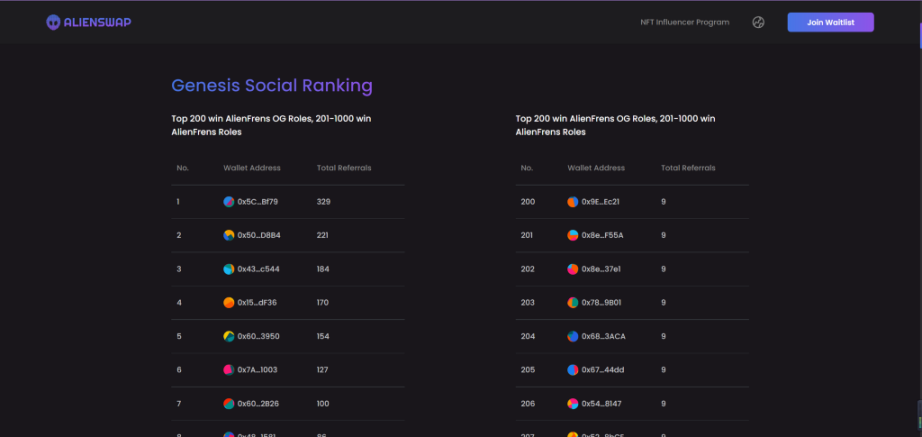Click avatar icon for wallet 0x78...9801
Viewport: 922px width, 437px height.
tap(573, 303)
